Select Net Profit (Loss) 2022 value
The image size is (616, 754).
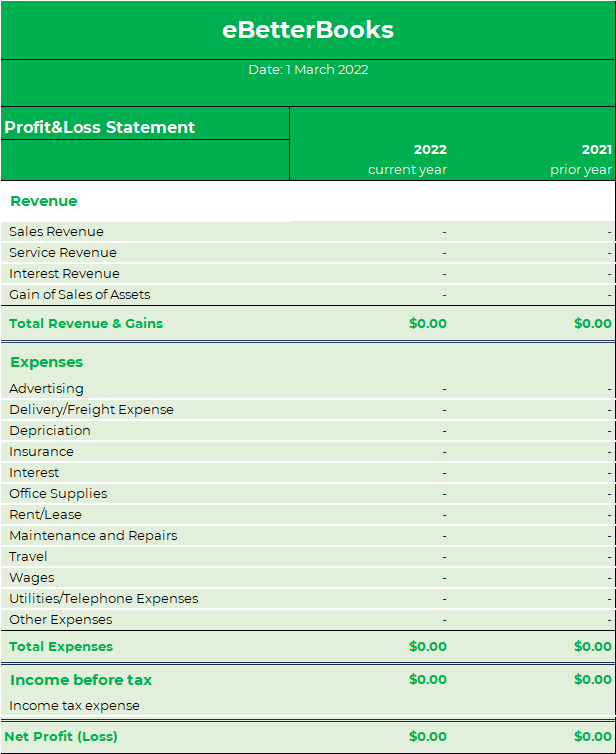pos(427,737)
